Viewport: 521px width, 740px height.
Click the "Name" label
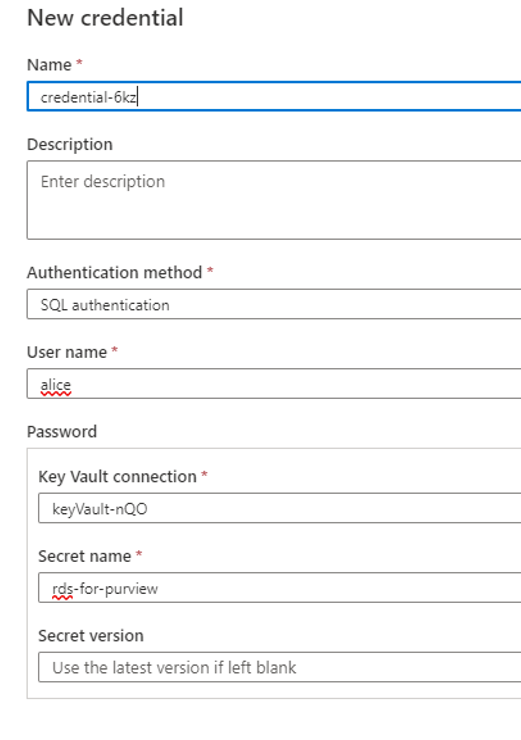pyautogui.click(x=49, y=65)
